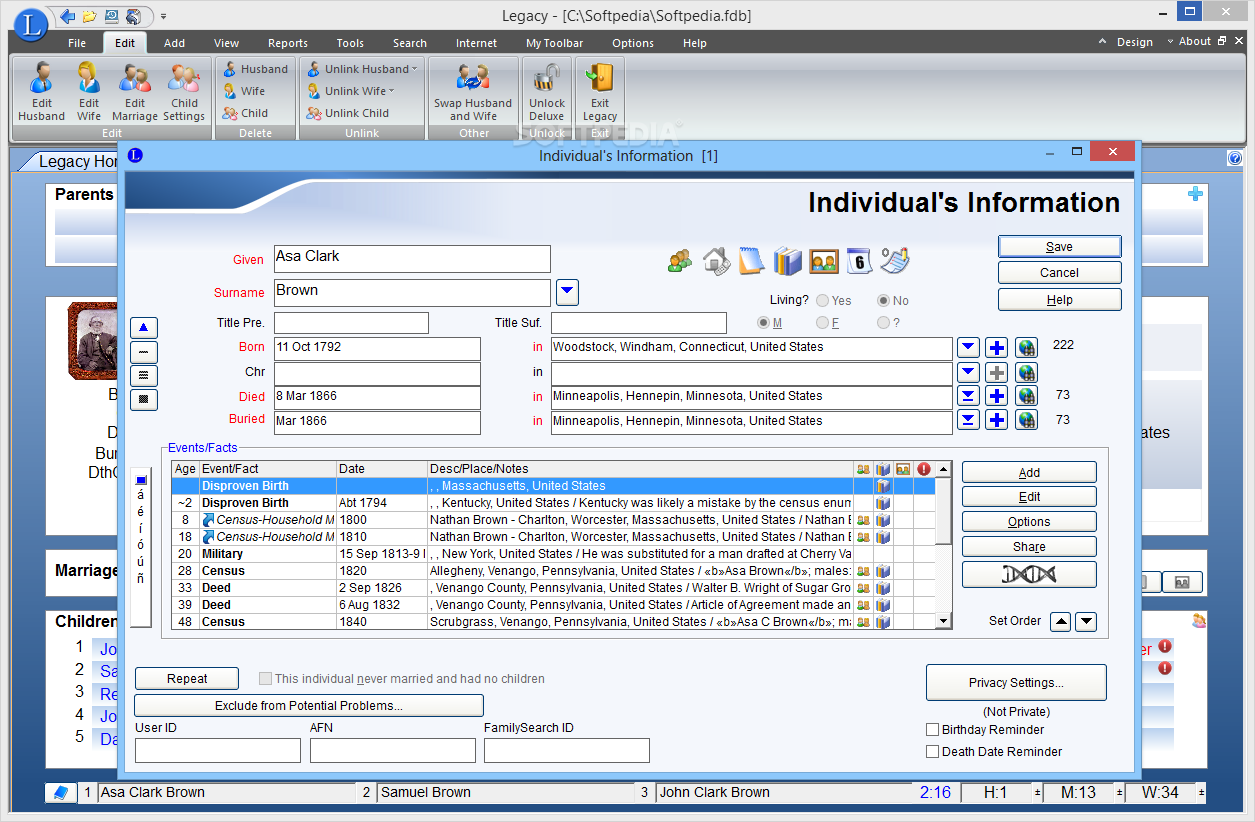Screen dimensions: 1255x822
Task: Click the blue plus next to Died location
Action: click(996, 396)
